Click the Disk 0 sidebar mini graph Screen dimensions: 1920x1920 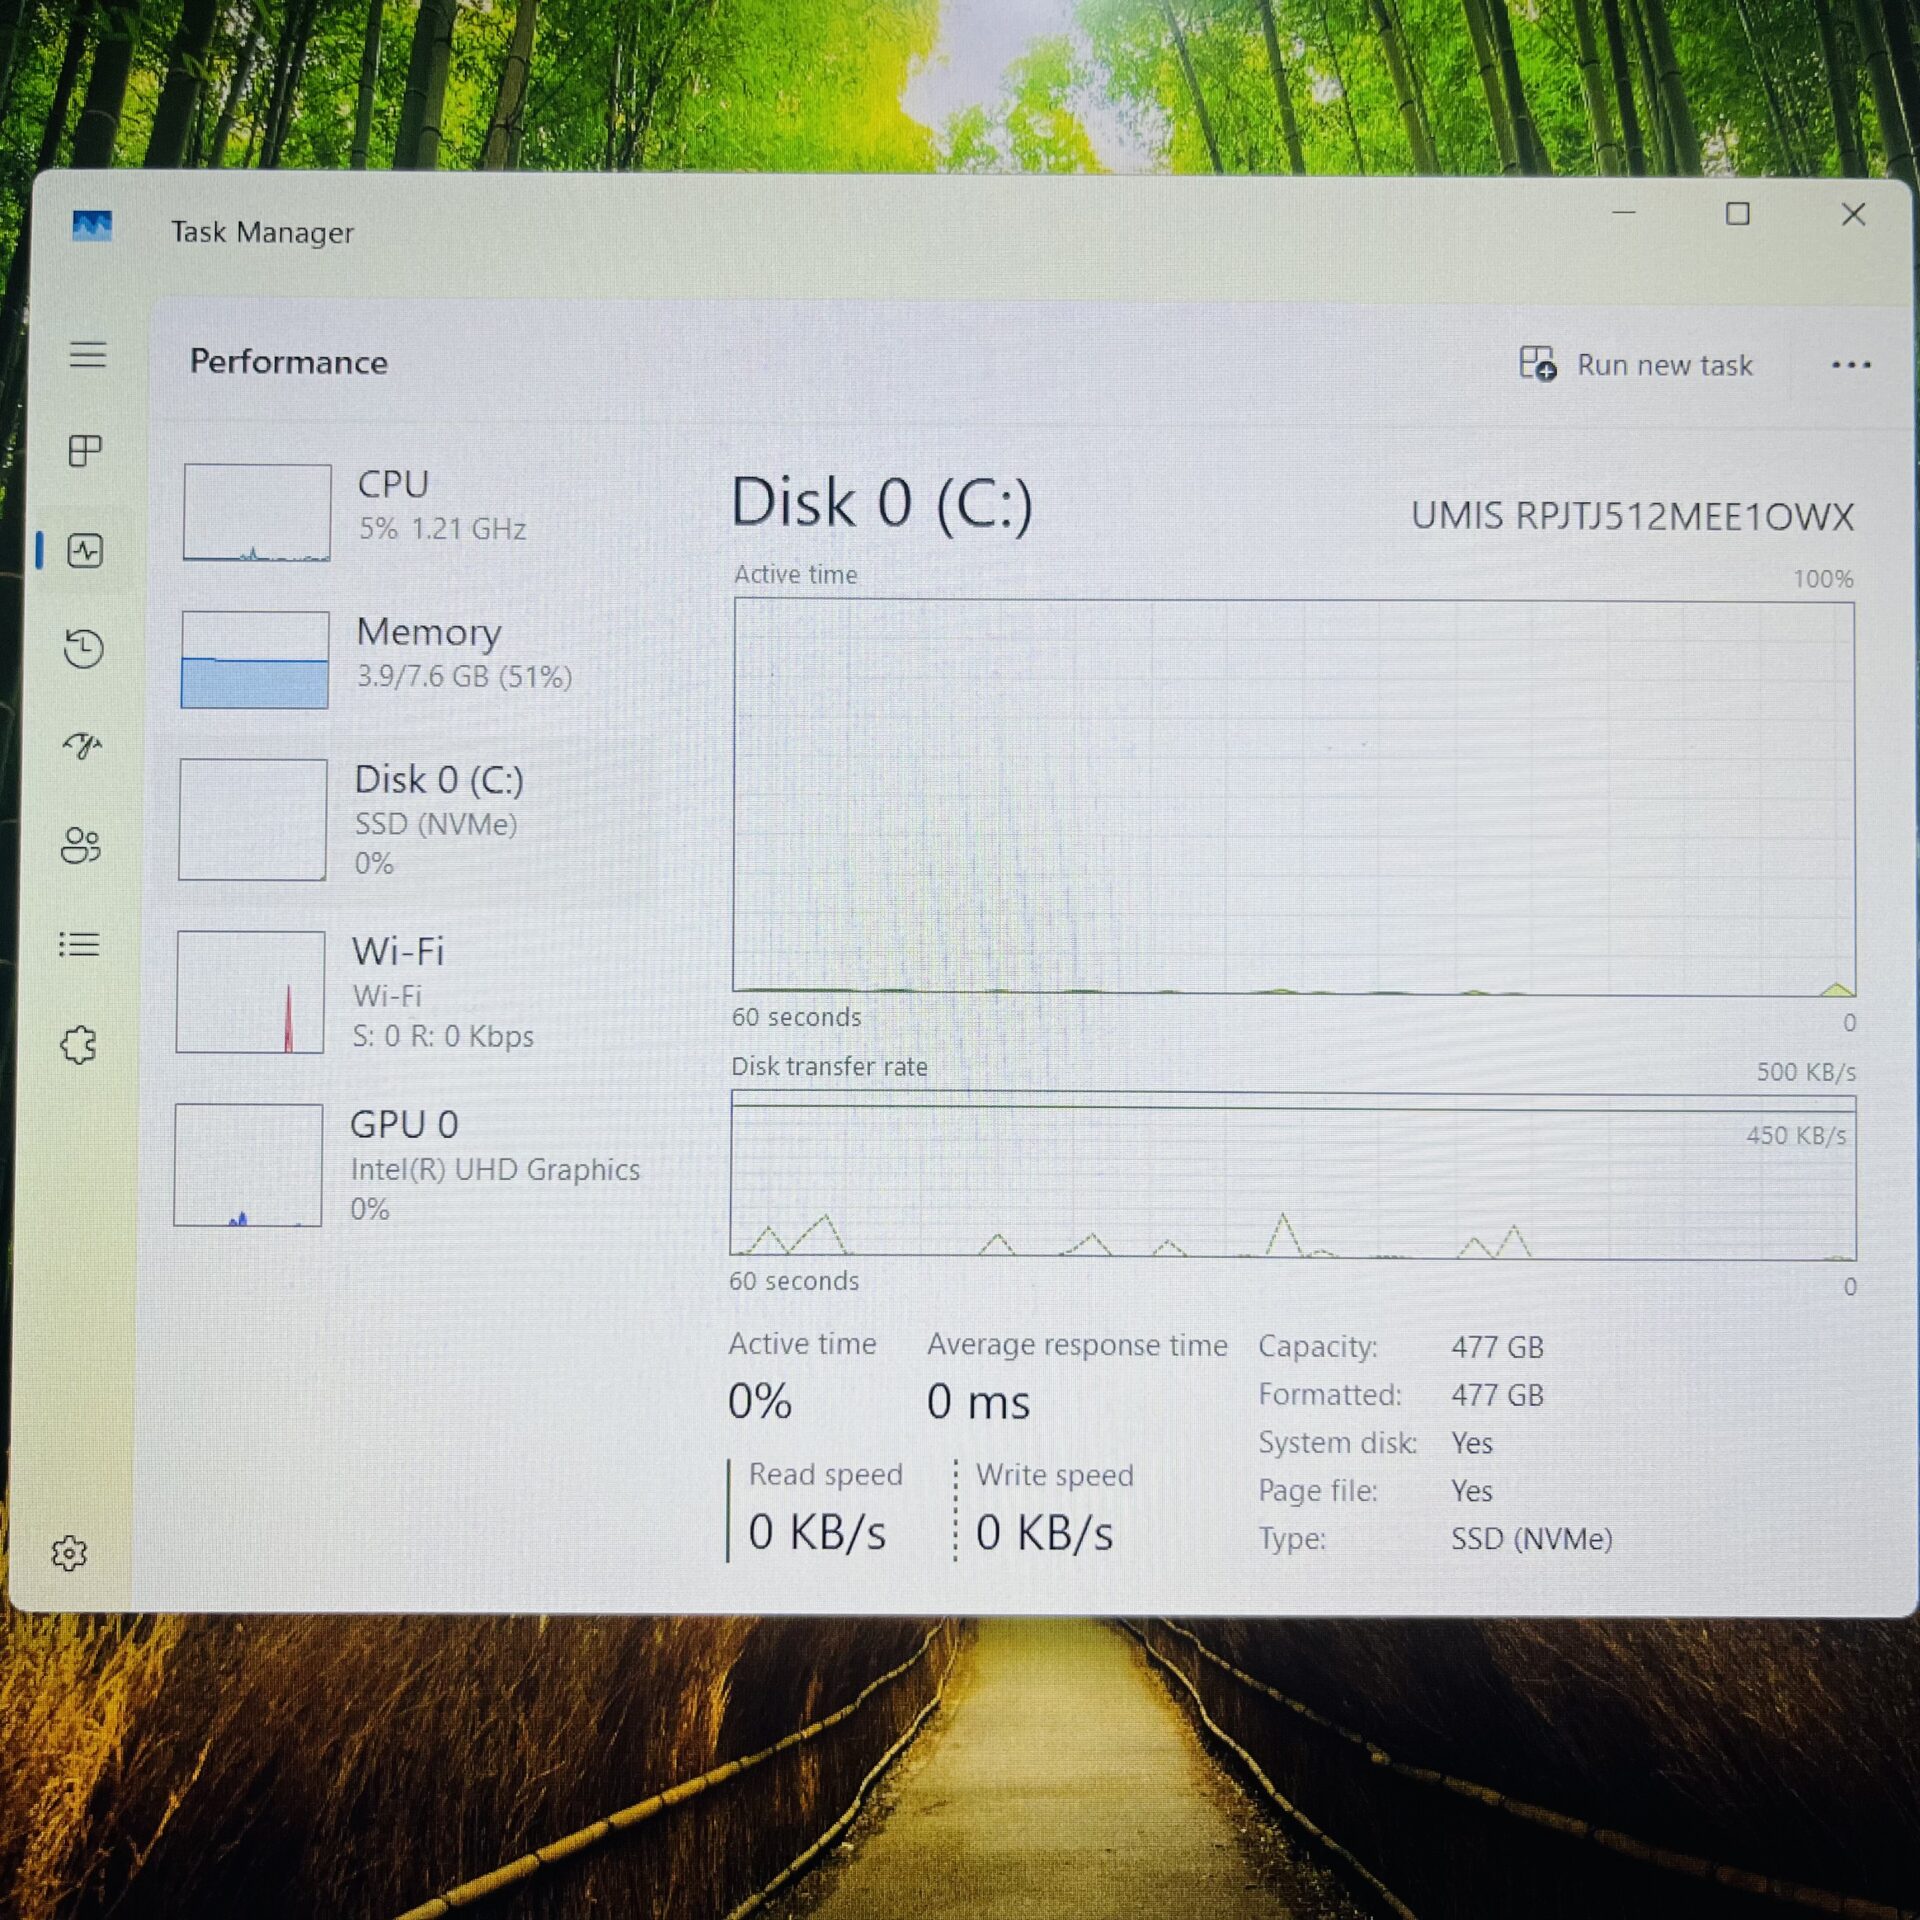coord(253,819)
